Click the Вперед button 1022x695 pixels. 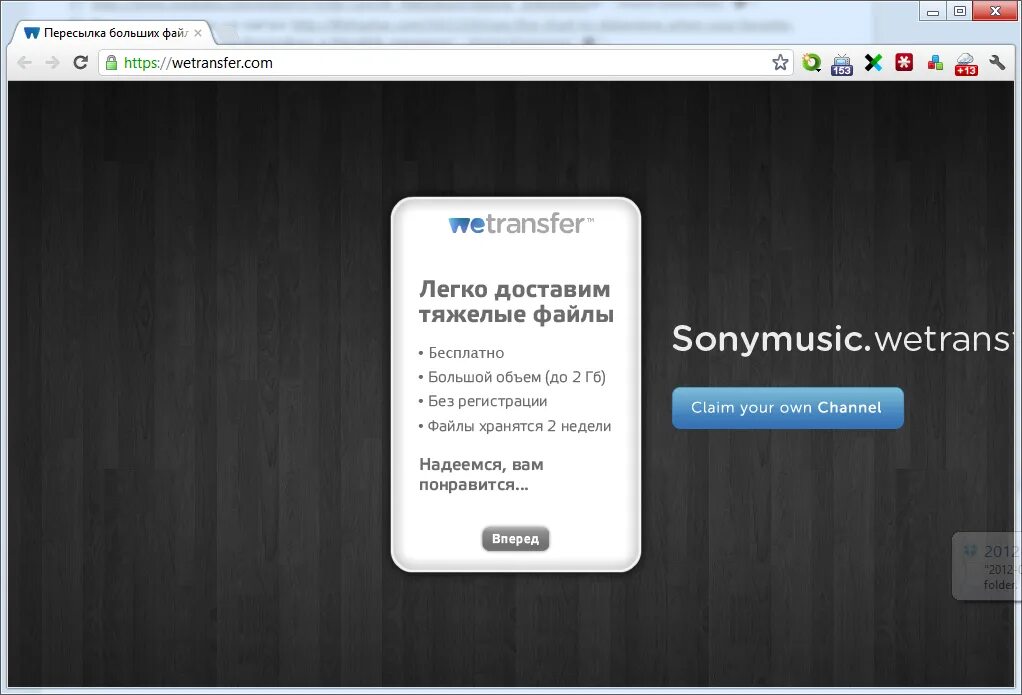[516, 539]
